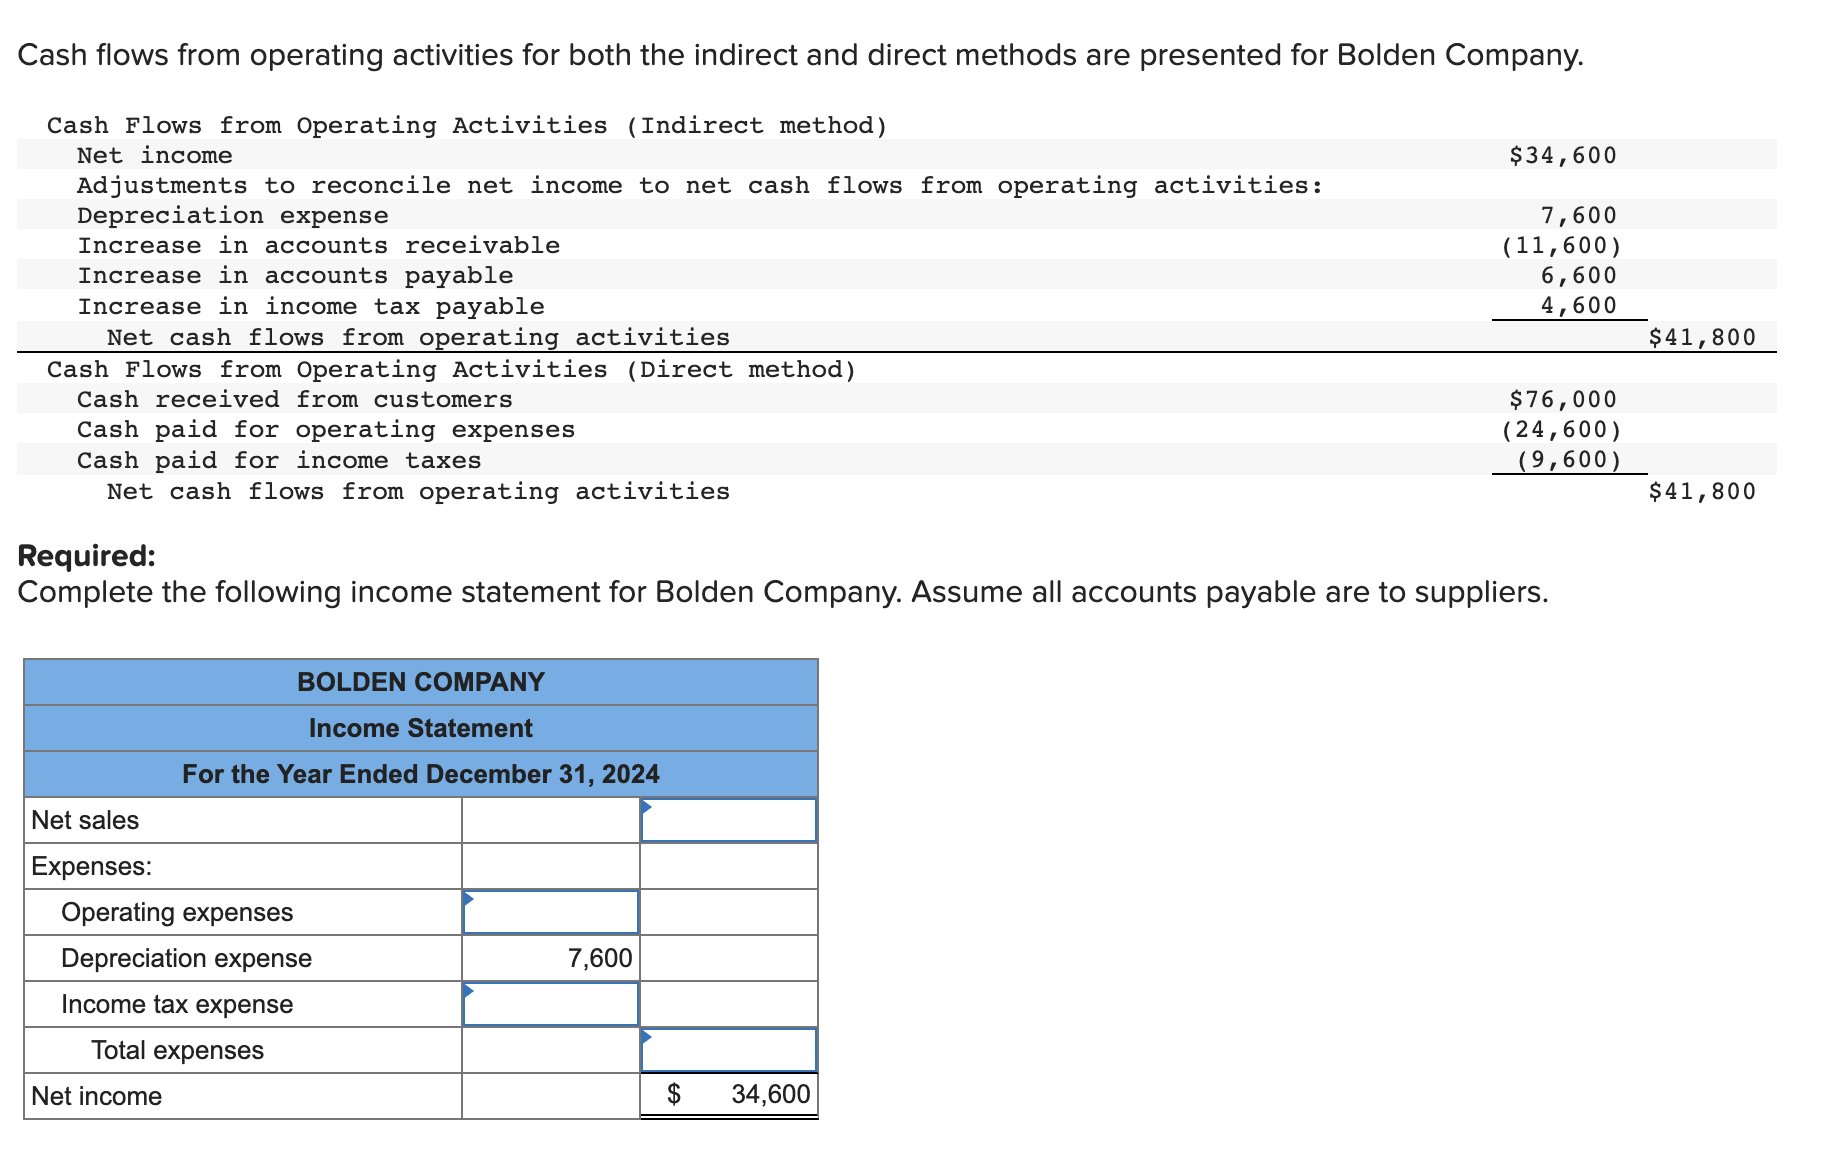Screen dimensions: 1826x1163
Task: Click the 'Expenses:' row label
Action: tap(92, 866)
